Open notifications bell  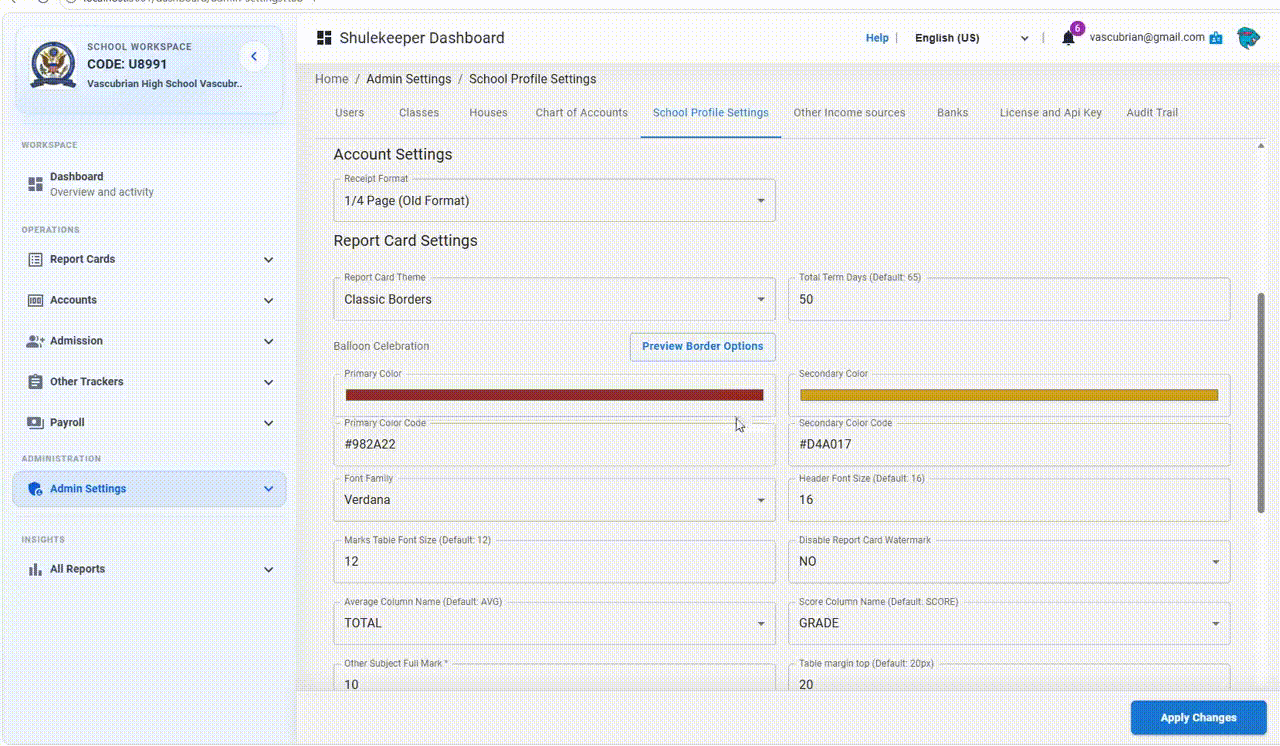tap(1068, 38)
